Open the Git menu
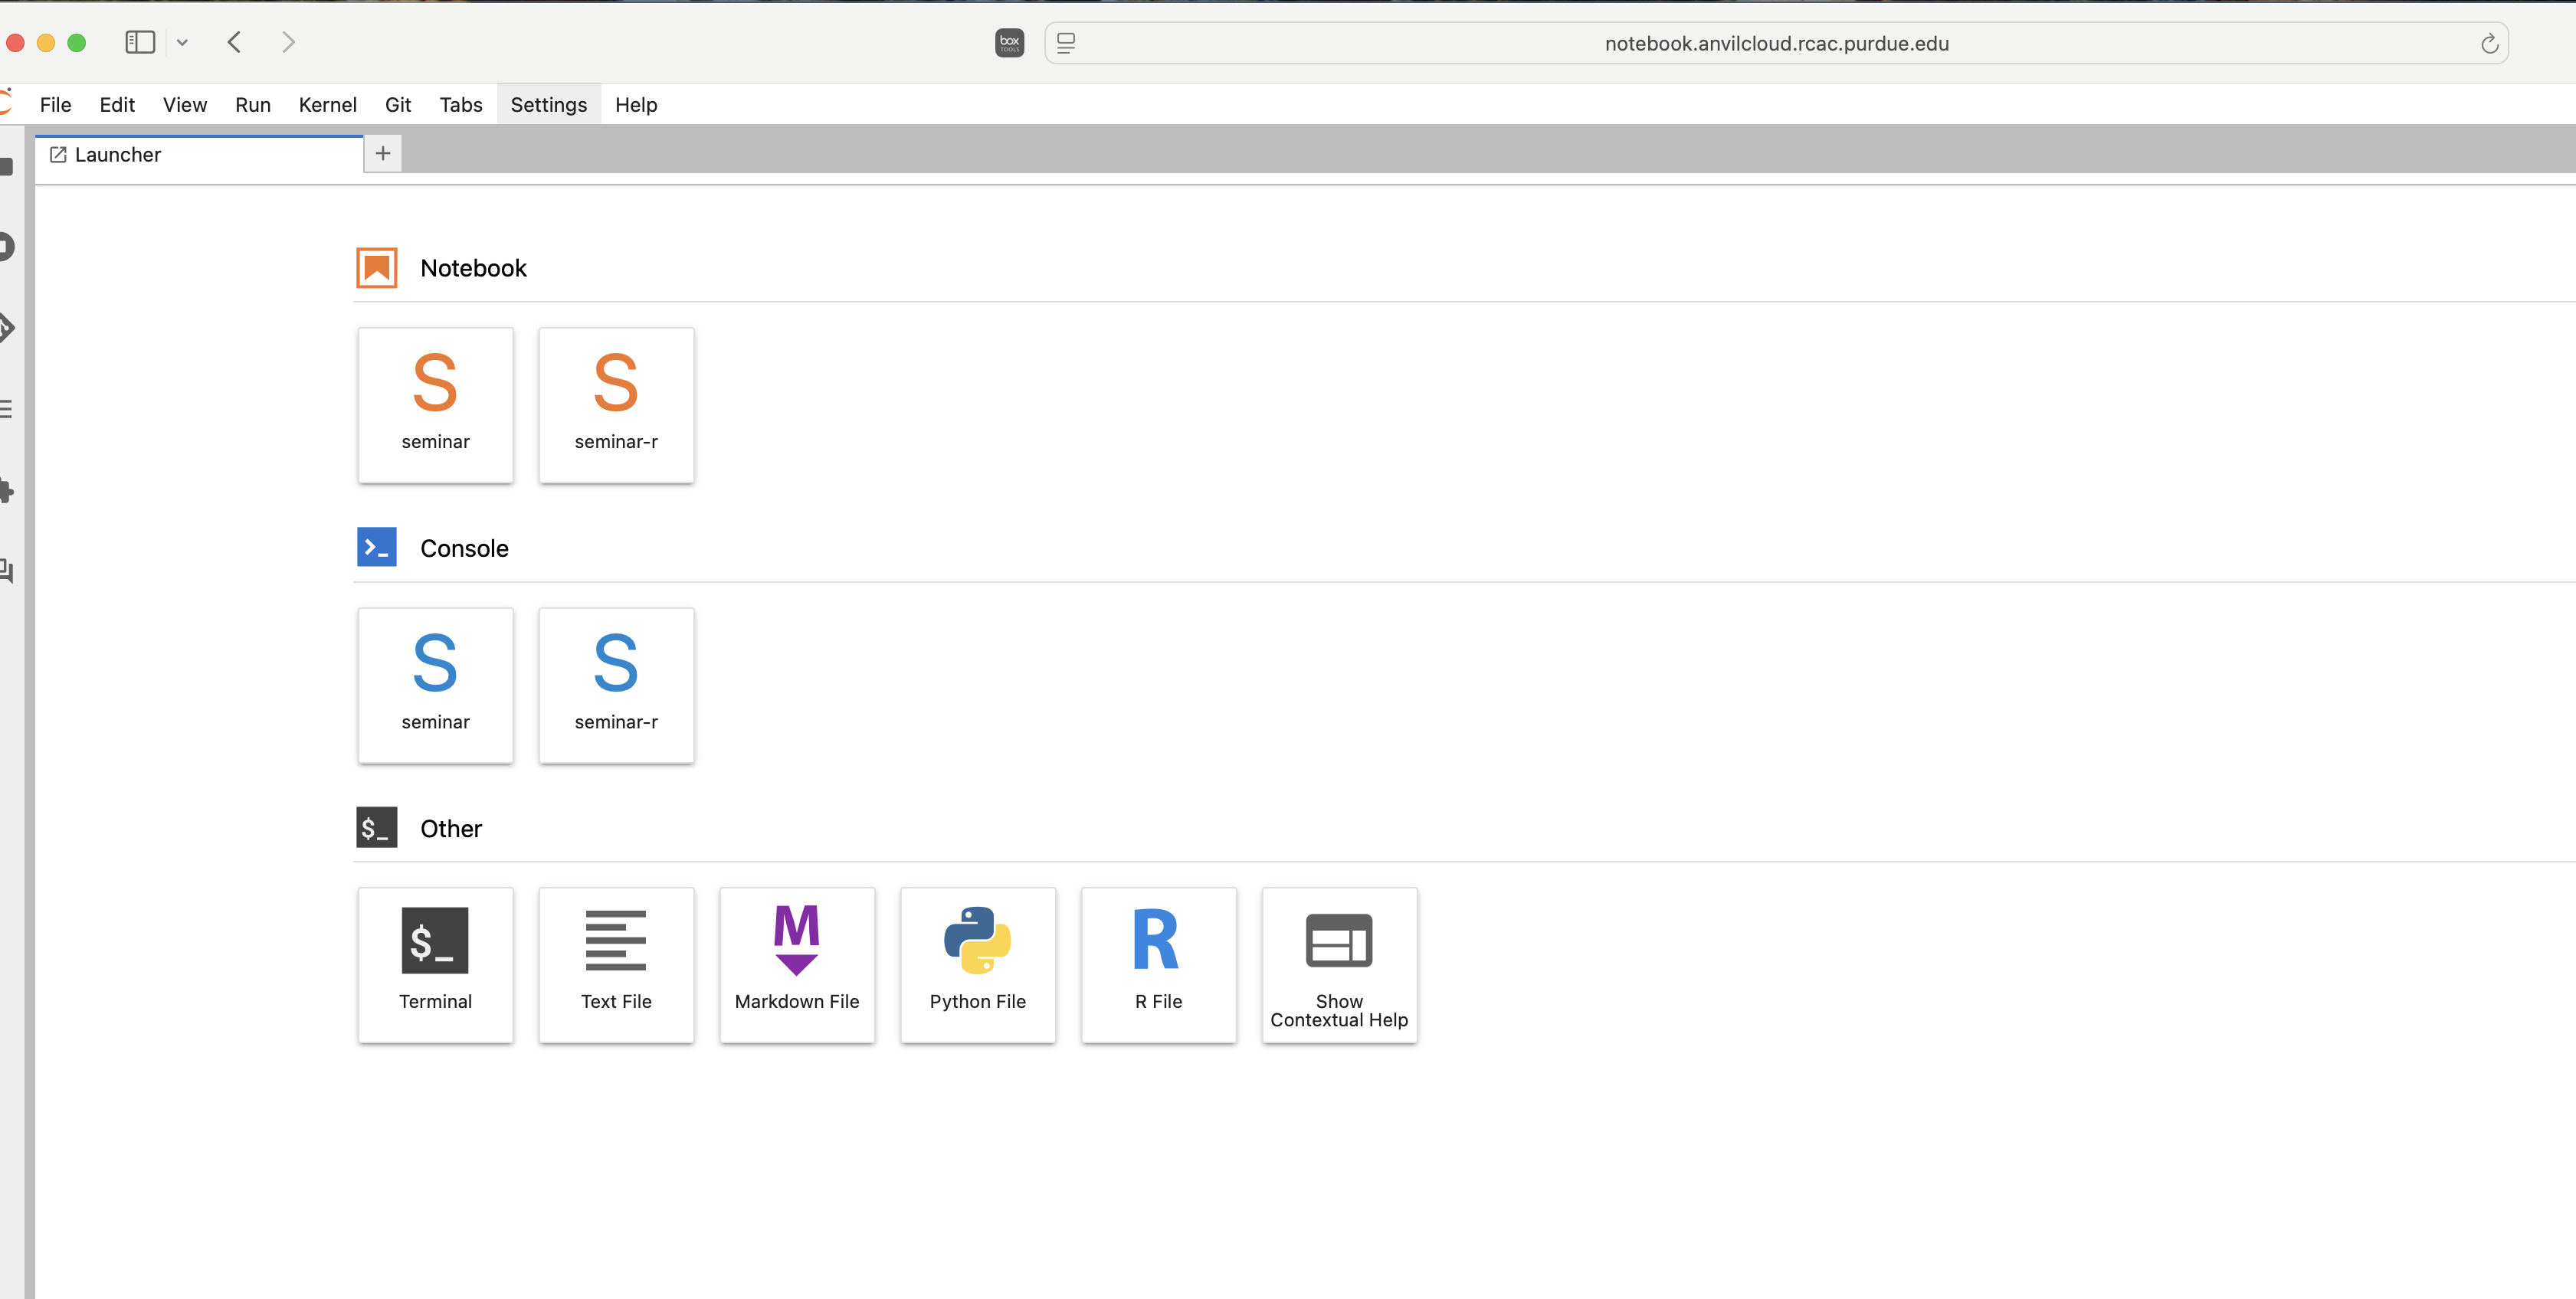This screenshot has height=1299, width=2576. pyautogui.click(x=398, y=104)
